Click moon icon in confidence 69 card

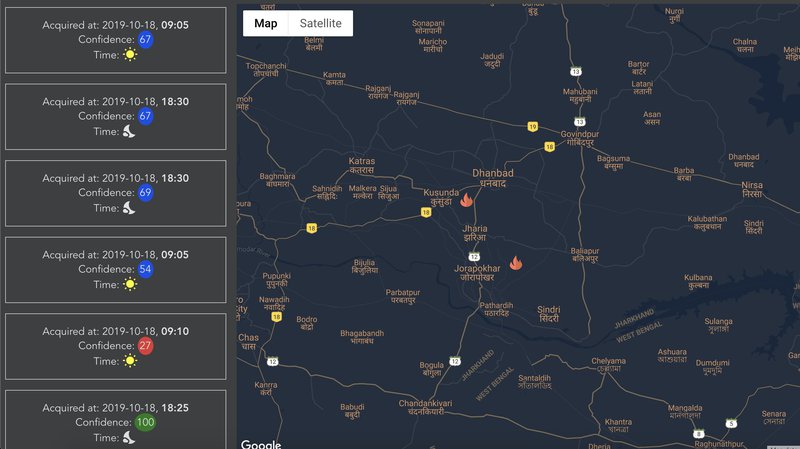pyautogui.click(x=129, y=208)
